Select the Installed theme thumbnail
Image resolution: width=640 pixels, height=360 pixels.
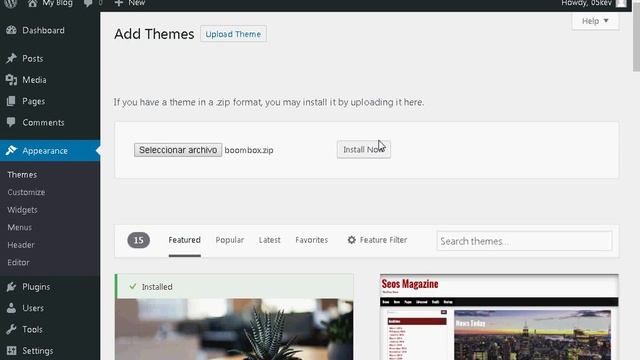(234, 317)
